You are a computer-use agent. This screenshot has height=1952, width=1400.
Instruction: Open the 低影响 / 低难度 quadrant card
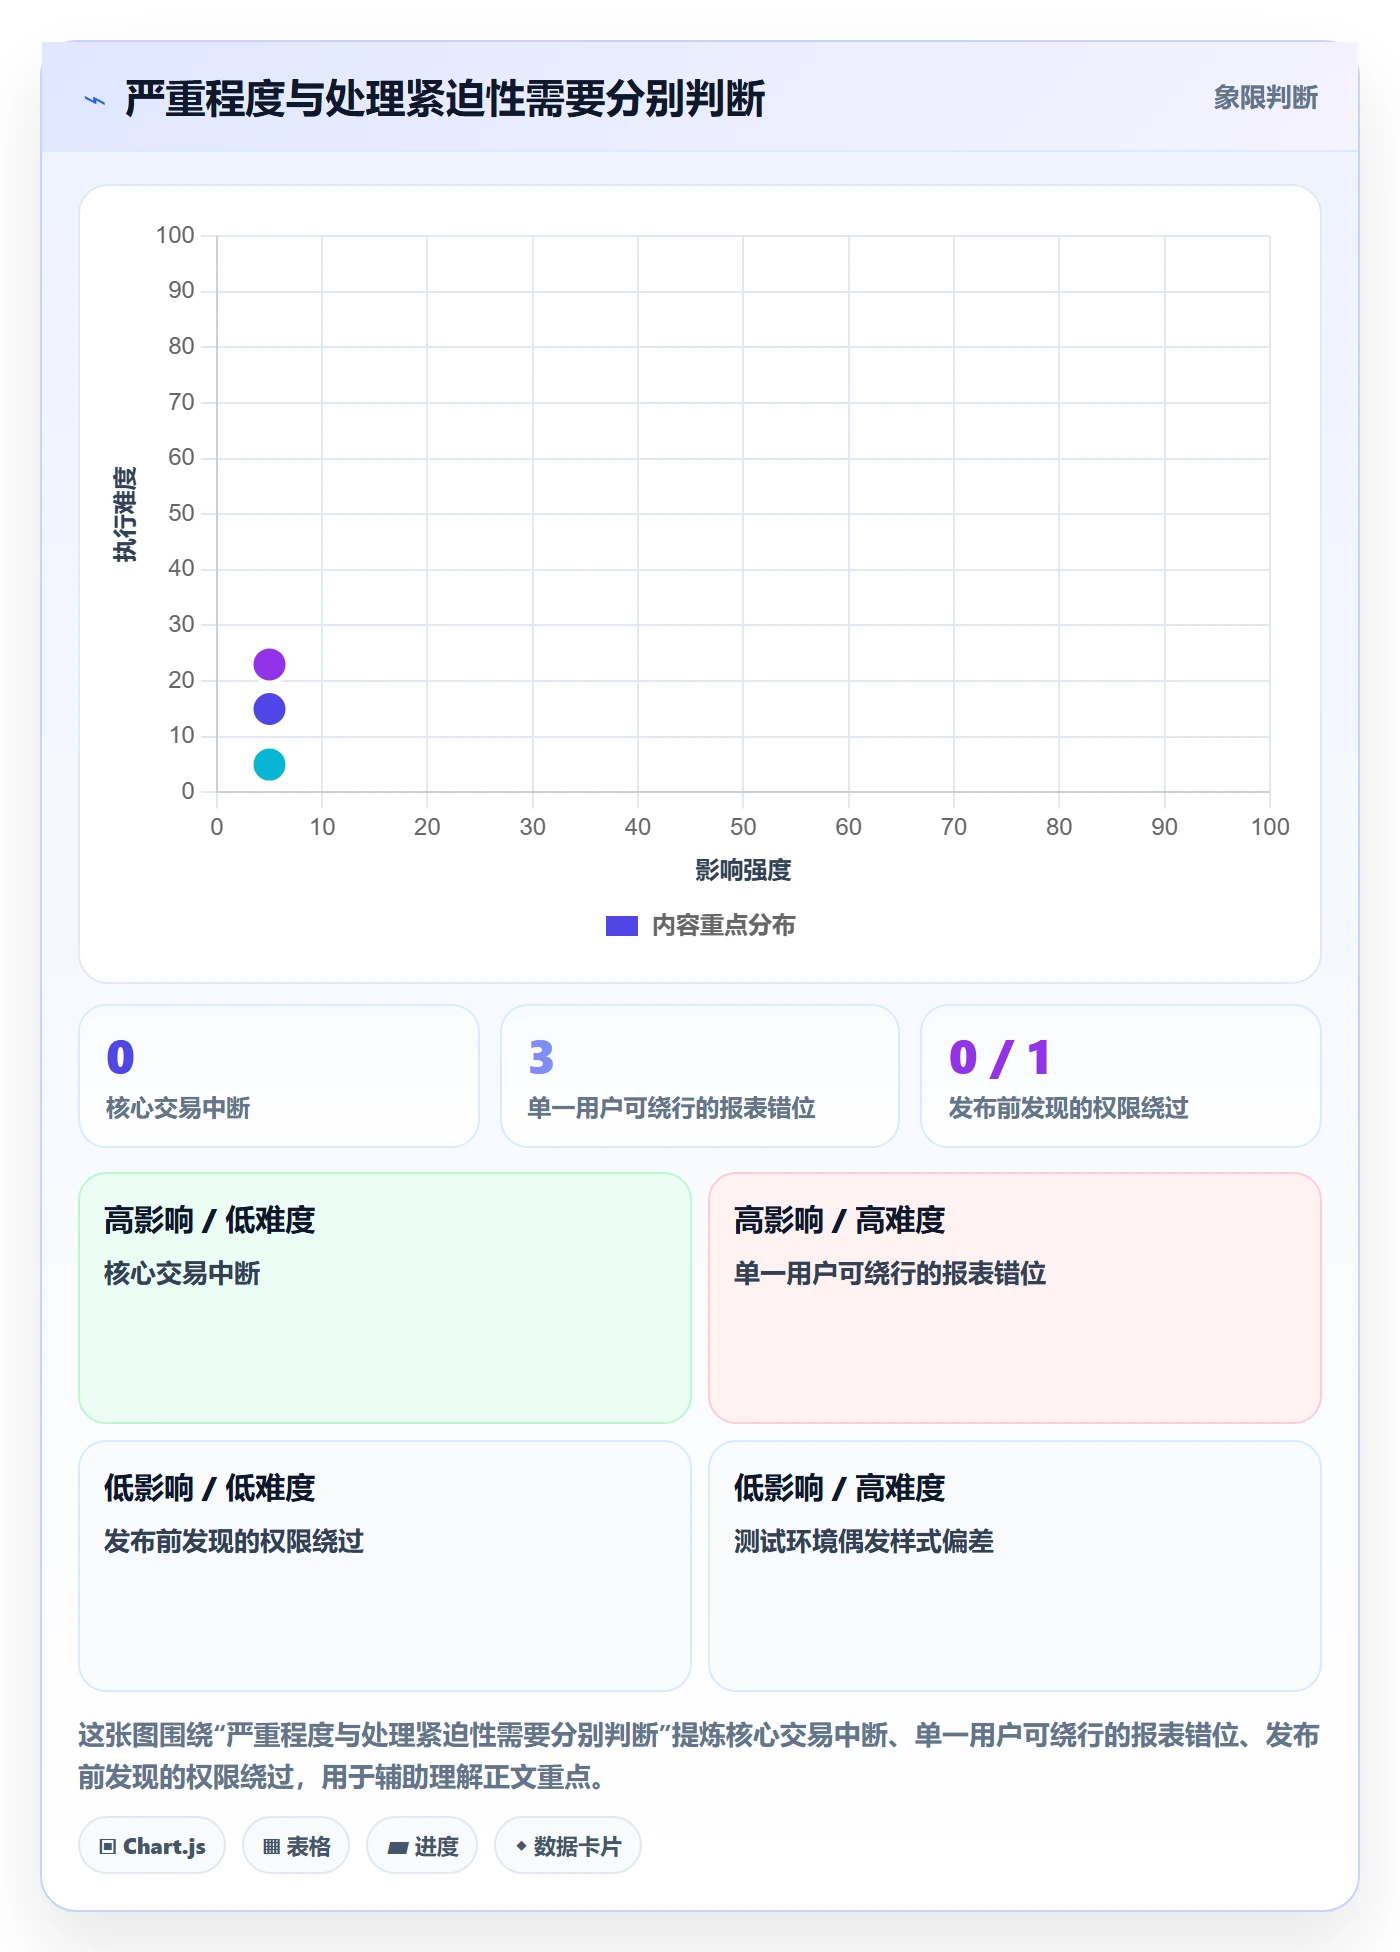pyautogui.click(x=385, y=1566)
